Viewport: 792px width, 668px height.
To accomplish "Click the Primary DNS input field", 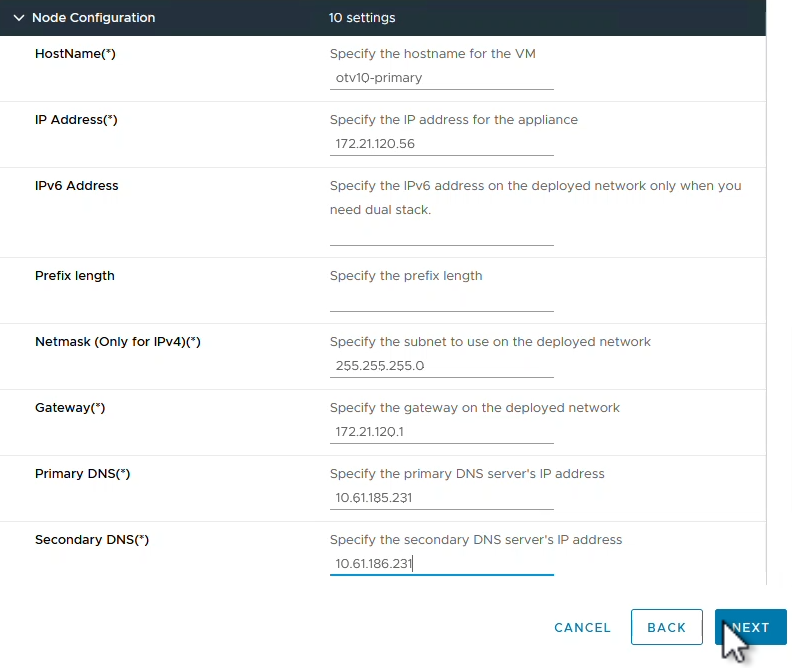I will click(x=441, y=498).
